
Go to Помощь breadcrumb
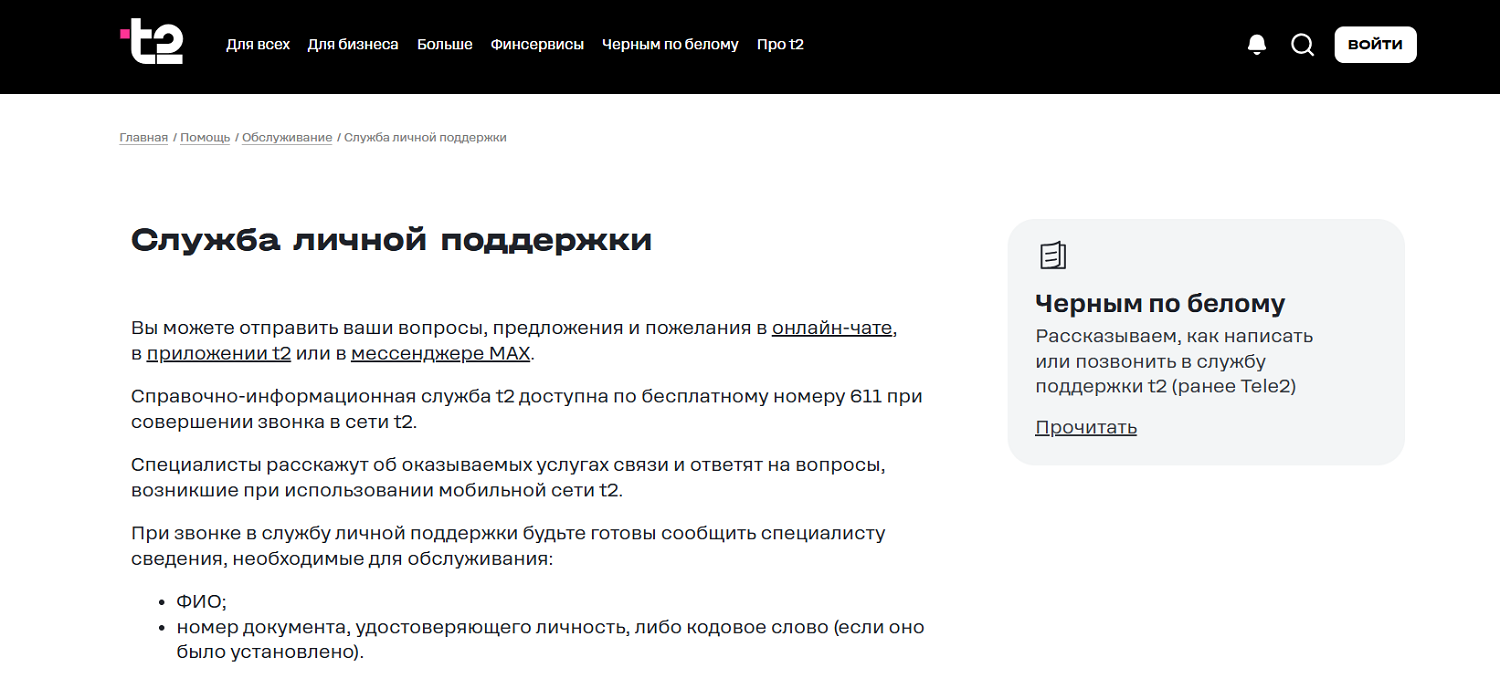pyautogui.click(x=205, y=138)
